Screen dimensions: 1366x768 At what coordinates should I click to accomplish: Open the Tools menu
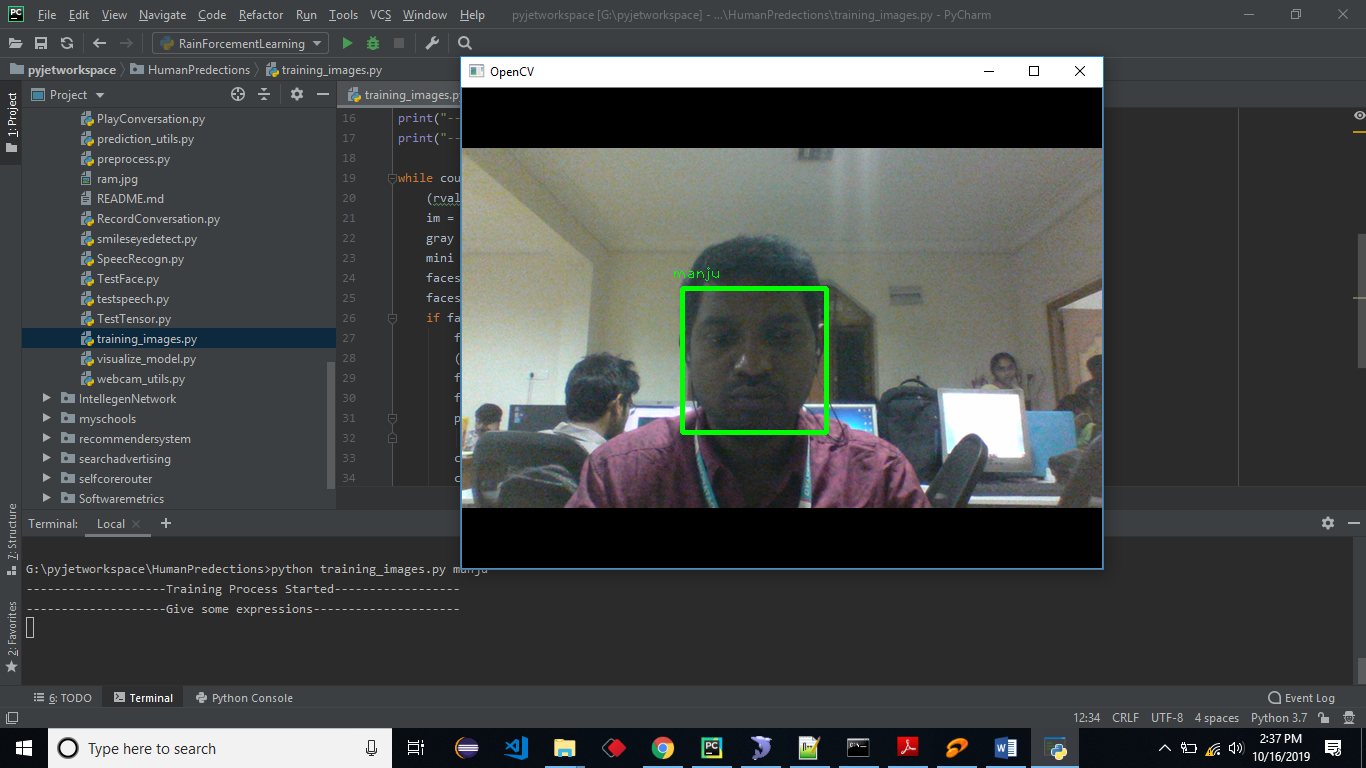343,15
